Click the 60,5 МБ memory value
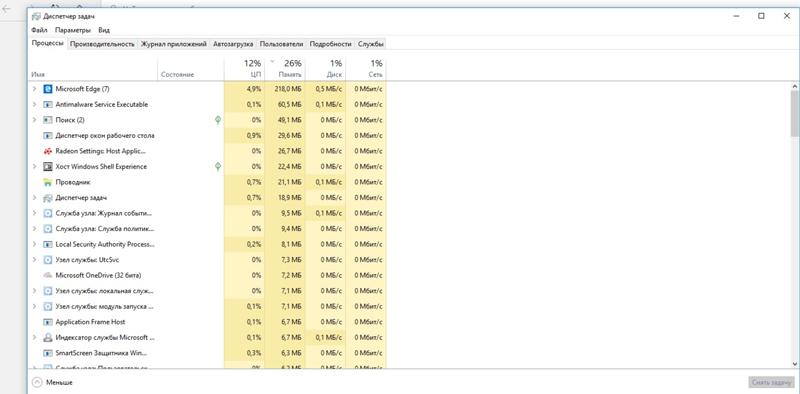This screenshot has width=800, height=394. click(290, 105)
